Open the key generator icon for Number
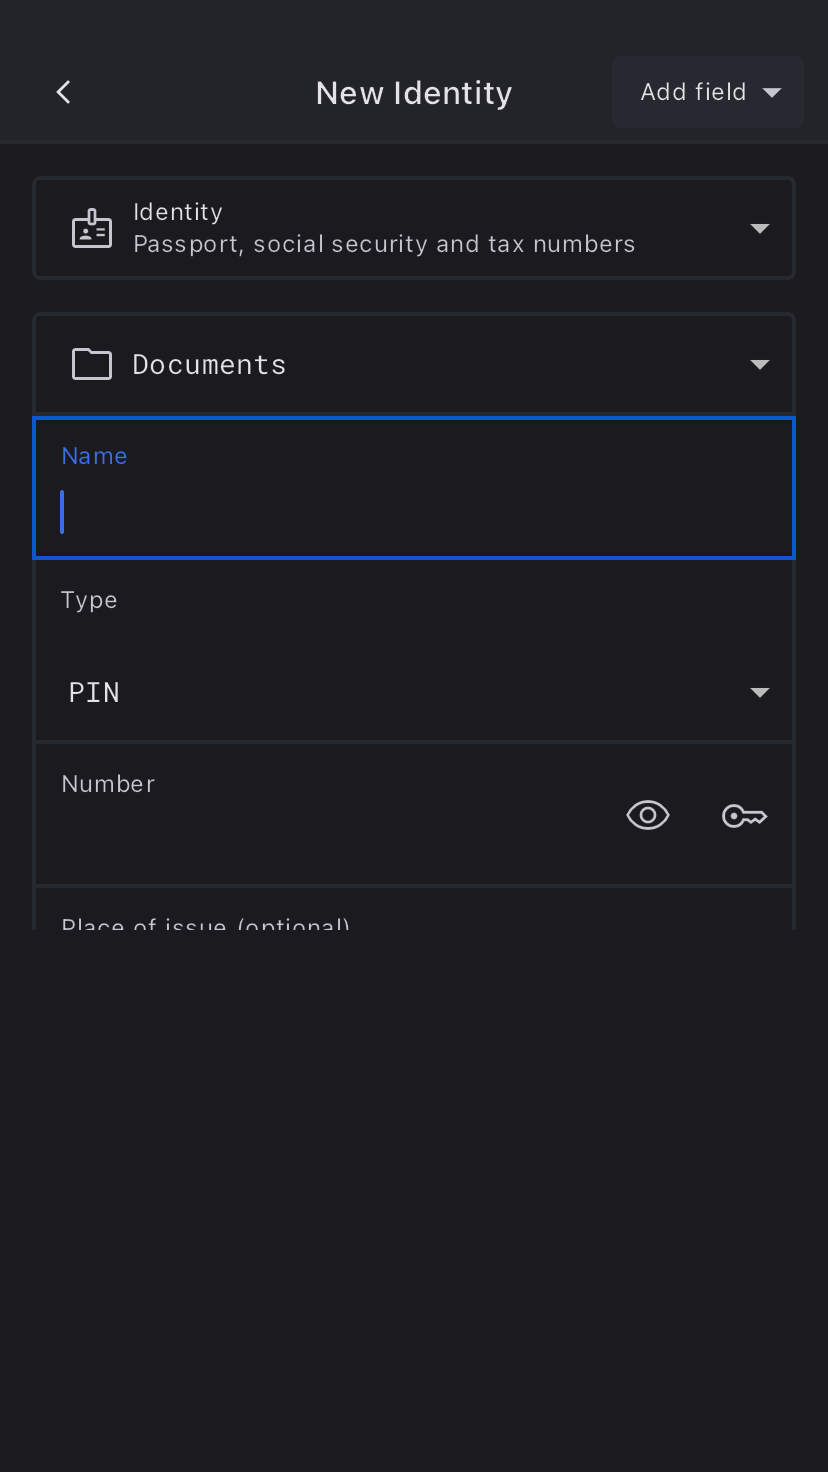828x1472 pixels. [744, 816]
